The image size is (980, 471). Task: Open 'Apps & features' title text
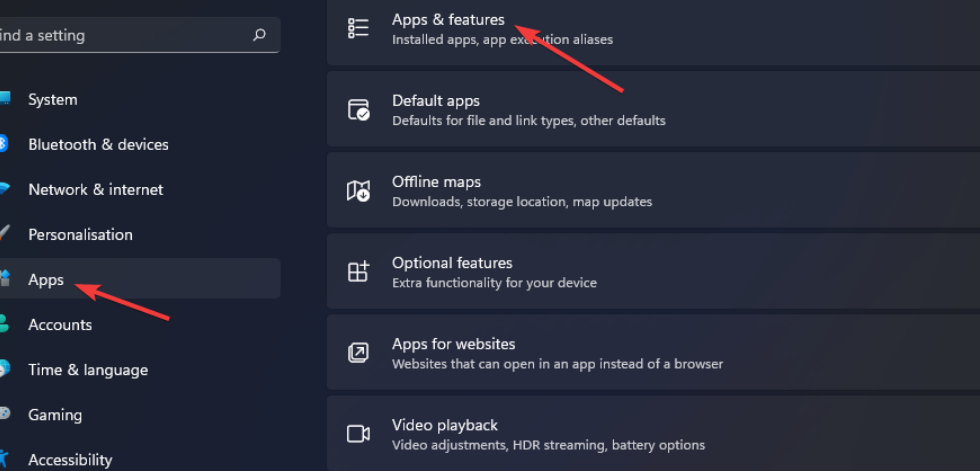tap(448, 19)
